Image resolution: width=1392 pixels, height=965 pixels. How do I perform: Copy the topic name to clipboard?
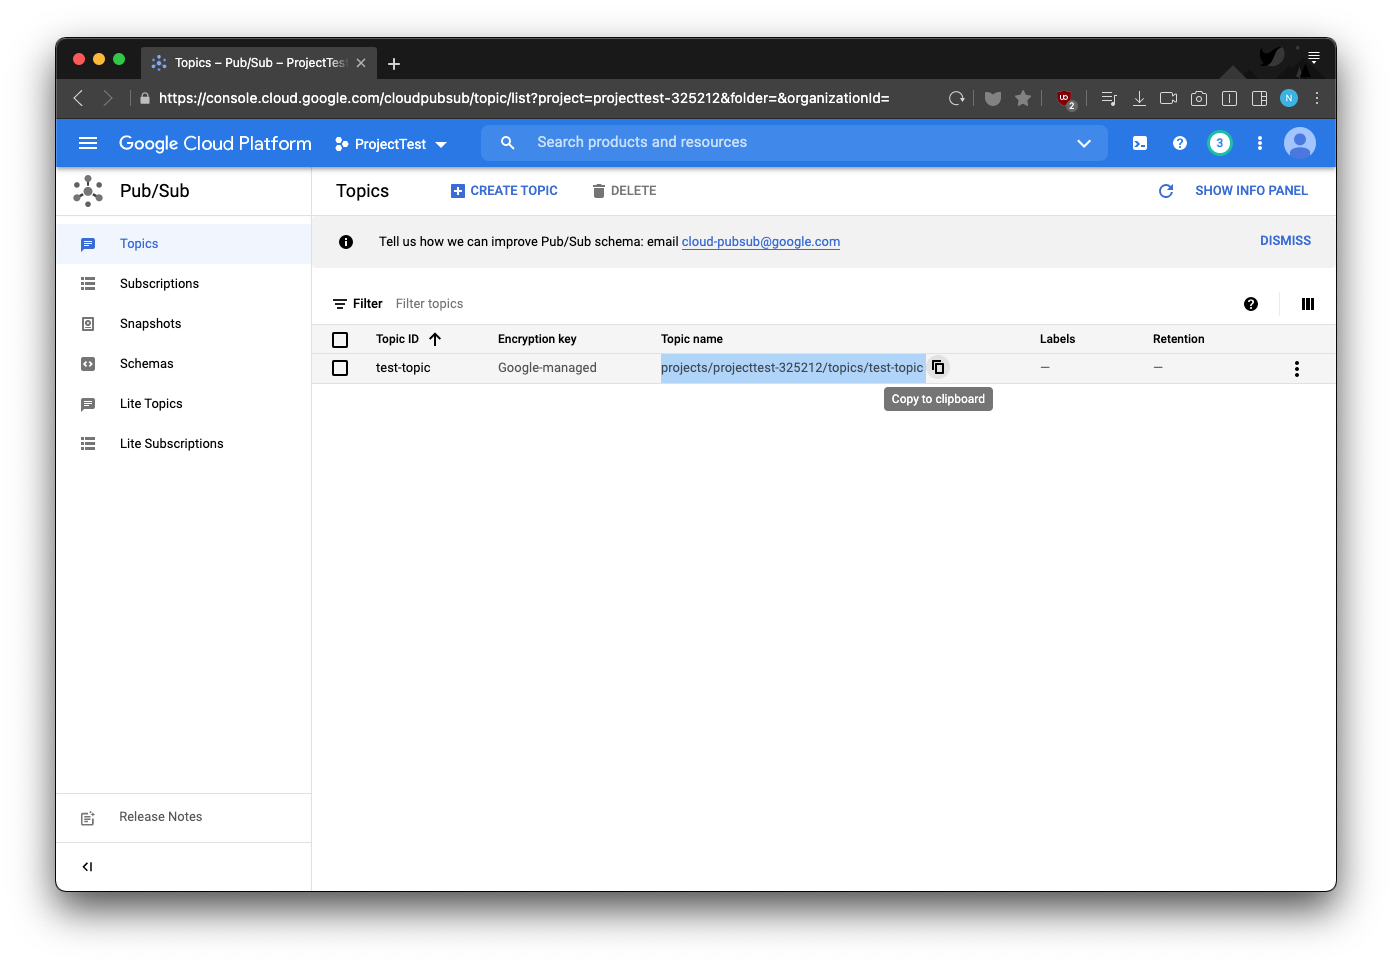(938, 367)
